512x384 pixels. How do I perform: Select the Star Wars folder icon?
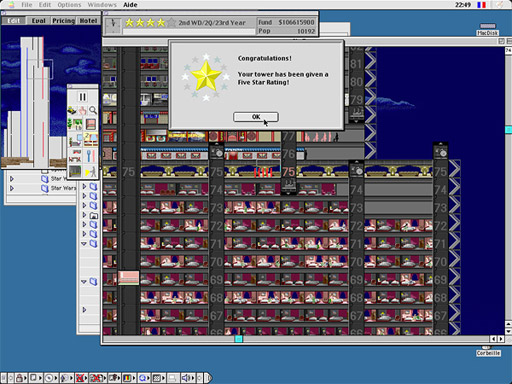44,188
